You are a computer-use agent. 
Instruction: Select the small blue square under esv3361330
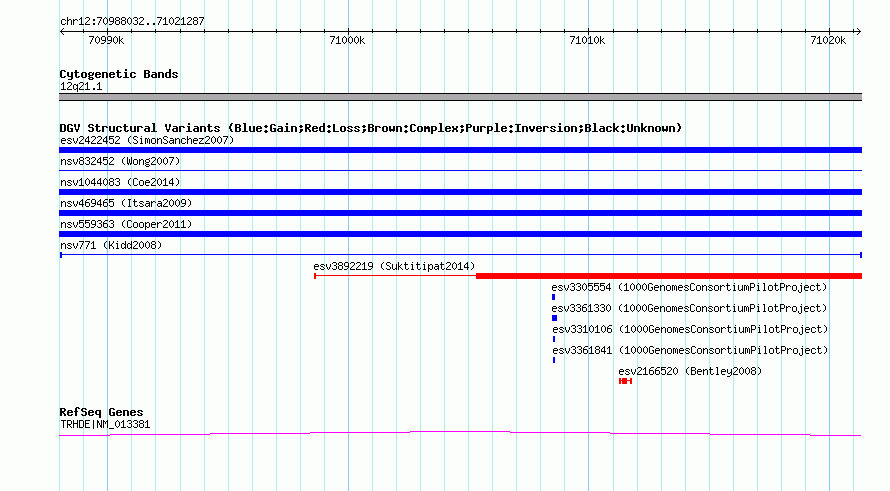[555, 318]
